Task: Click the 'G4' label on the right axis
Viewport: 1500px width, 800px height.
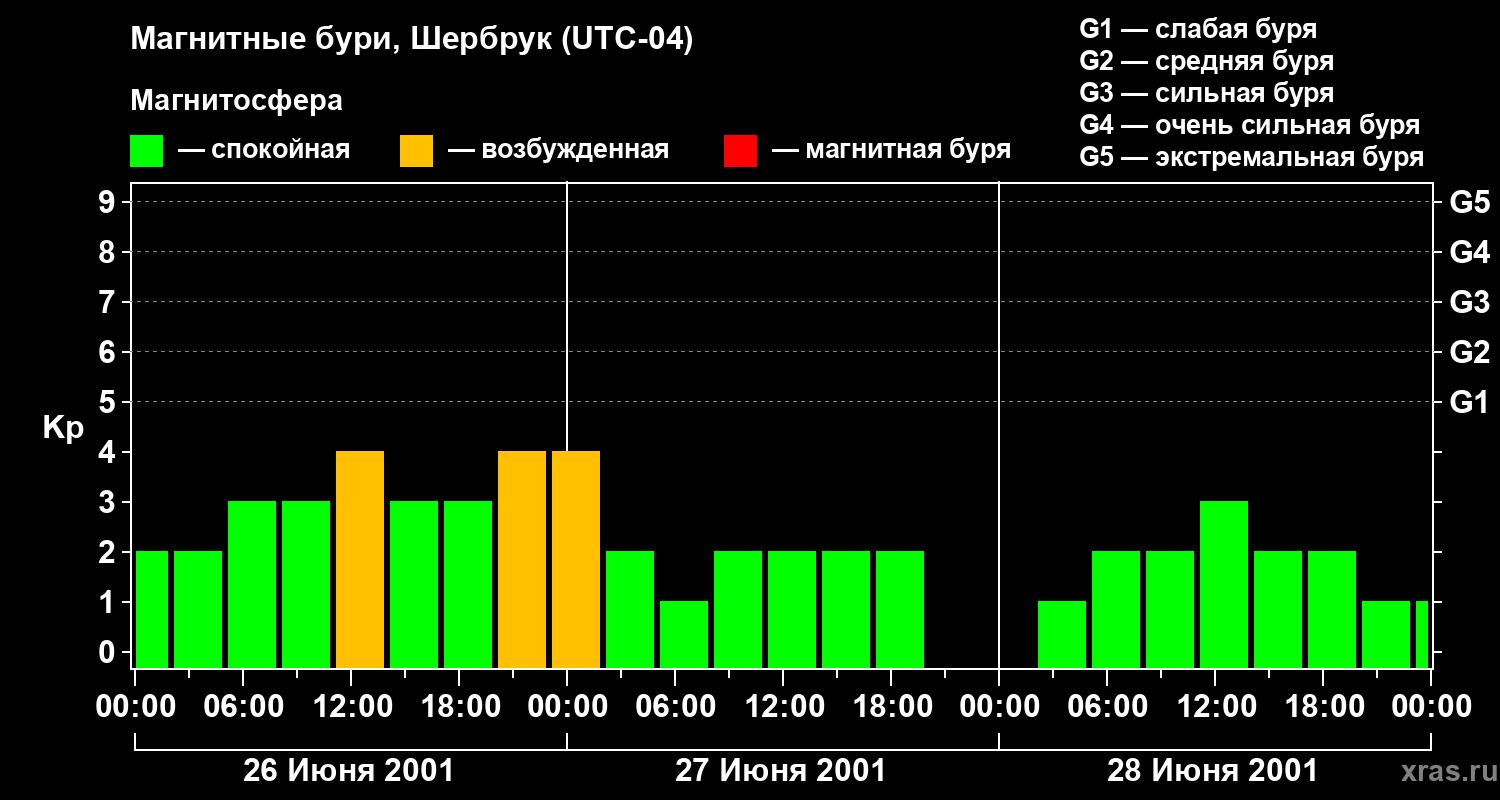Action: 1470,252
